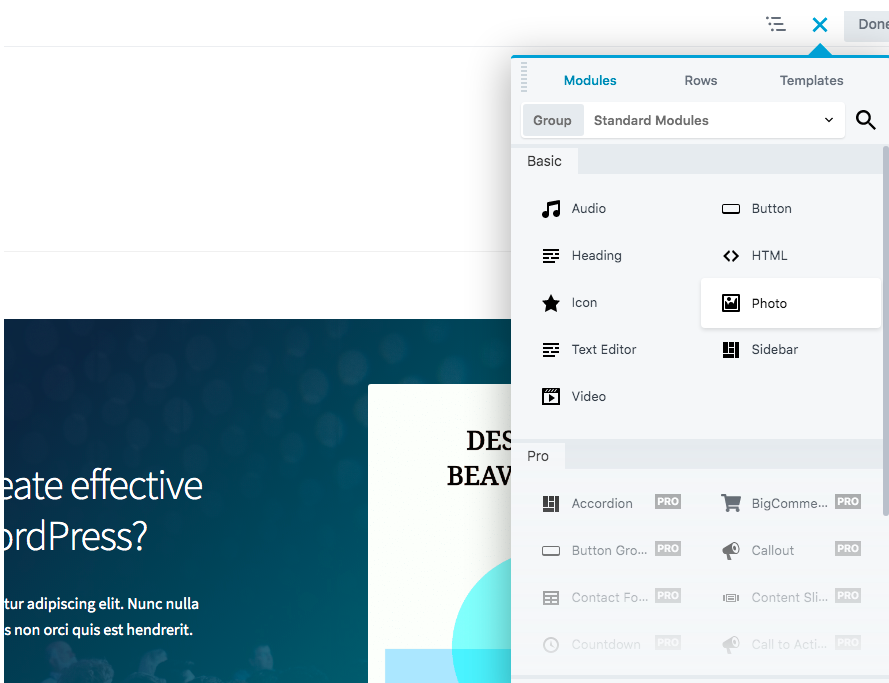
Task: Click the search magnifier icon
Action: point(866,120)
